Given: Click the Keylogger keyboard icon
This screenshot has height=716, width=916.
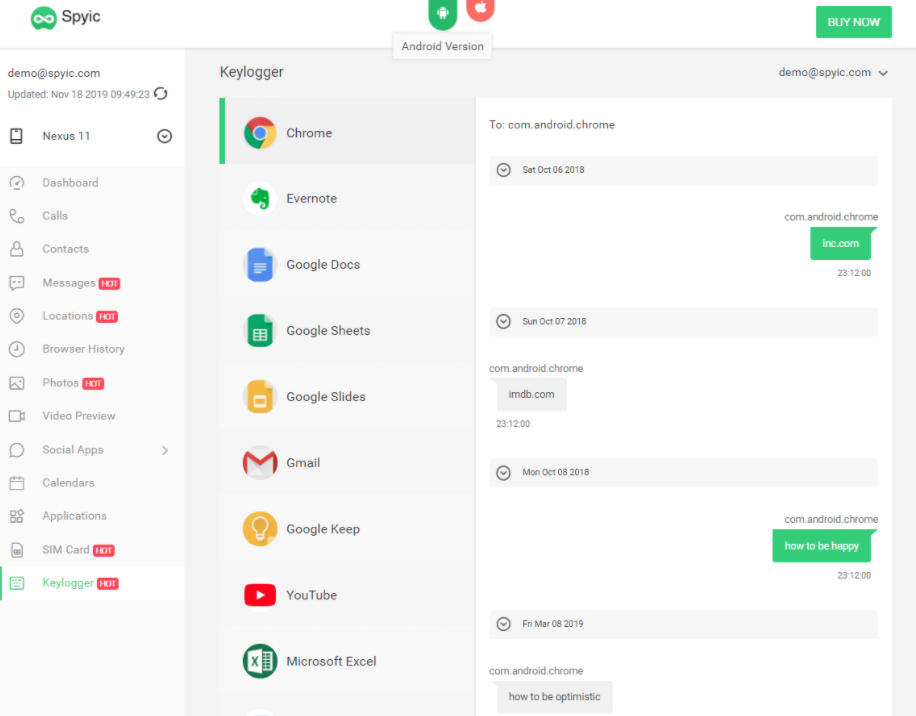Looking at the screenshot, I should (x=17, y=583).
